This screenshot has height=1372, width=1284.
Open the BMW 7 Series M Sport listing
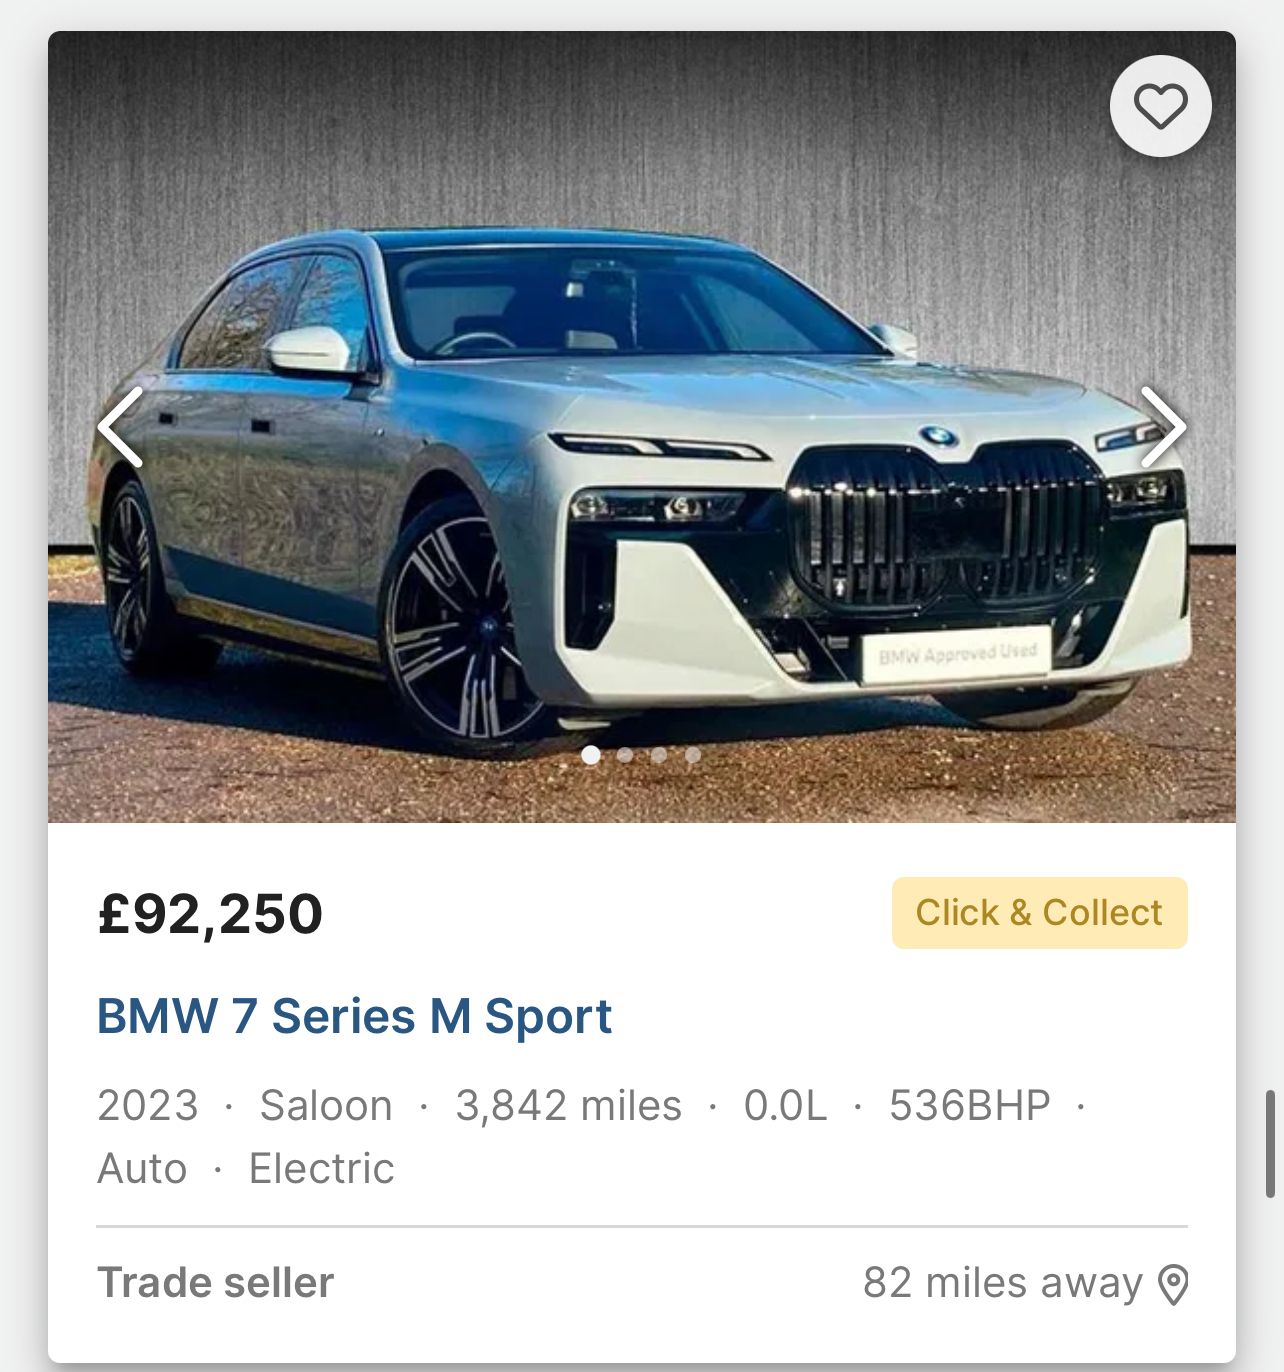tap(354, 1016)
